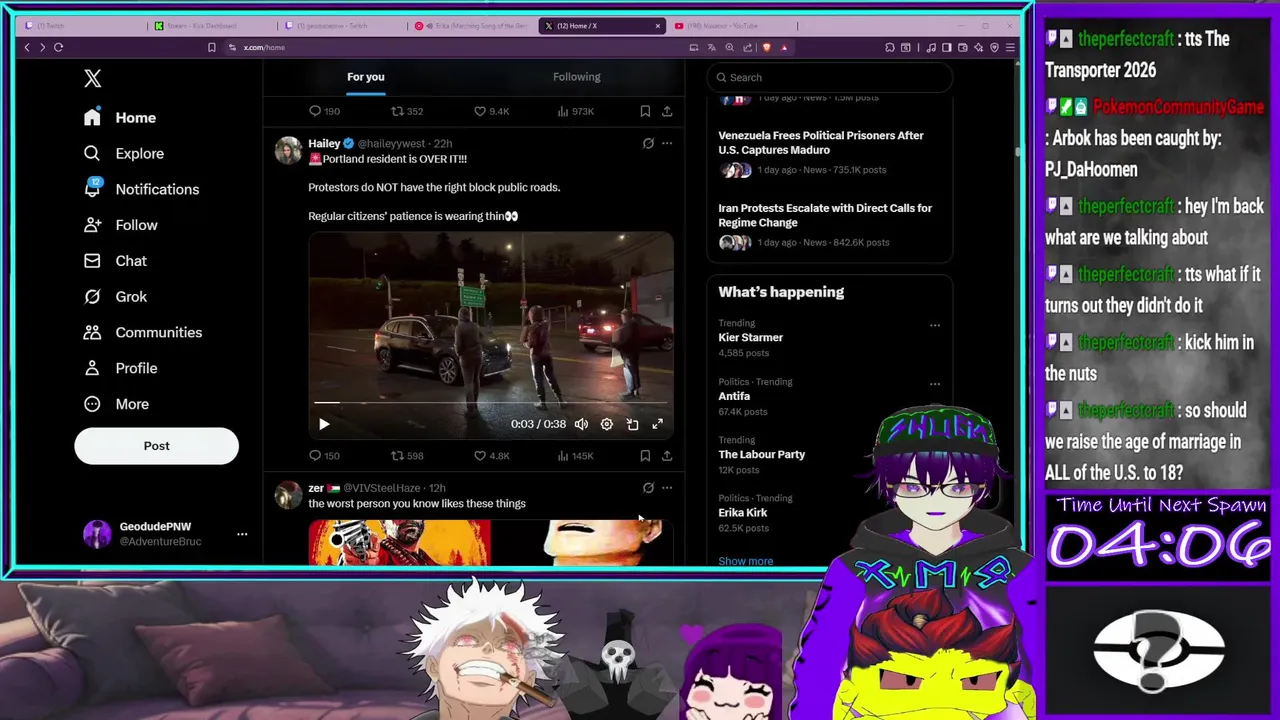Toggle picture-in-picture on the video
The width and height of the screenshot is (1280, 720).
tap(632, 424)
